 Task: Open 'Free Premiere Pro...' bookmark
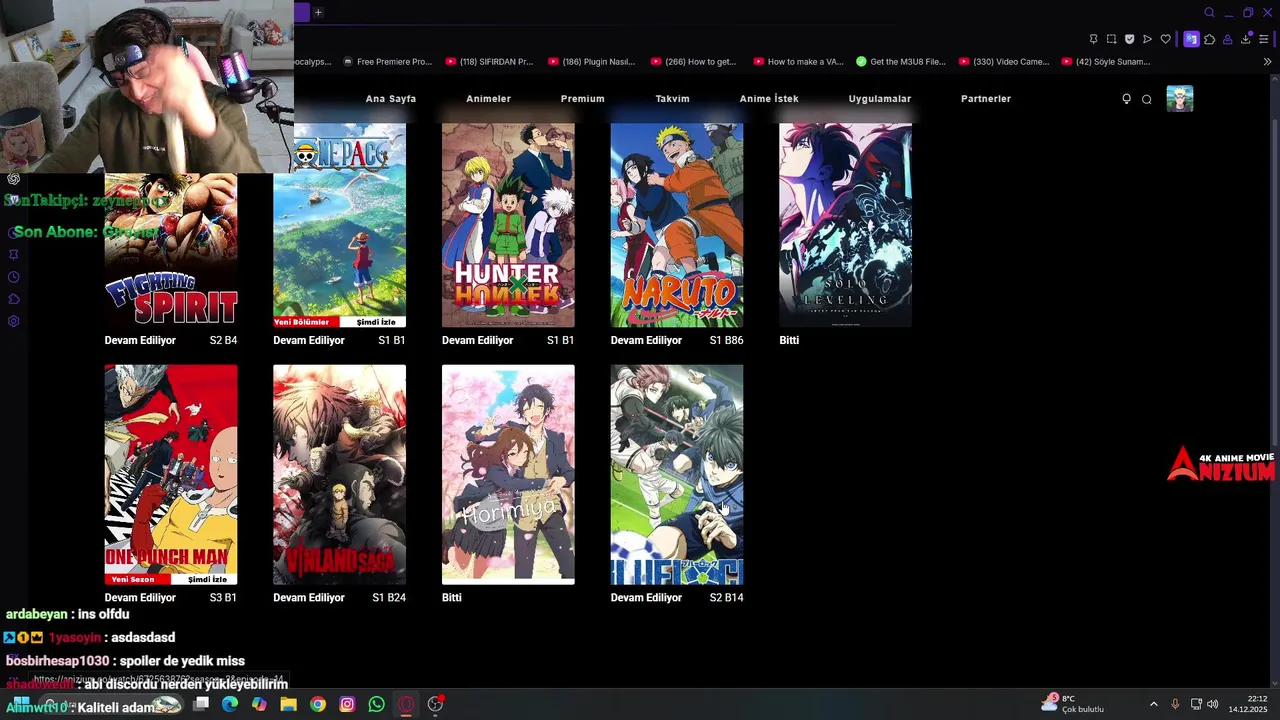(387, 62)
